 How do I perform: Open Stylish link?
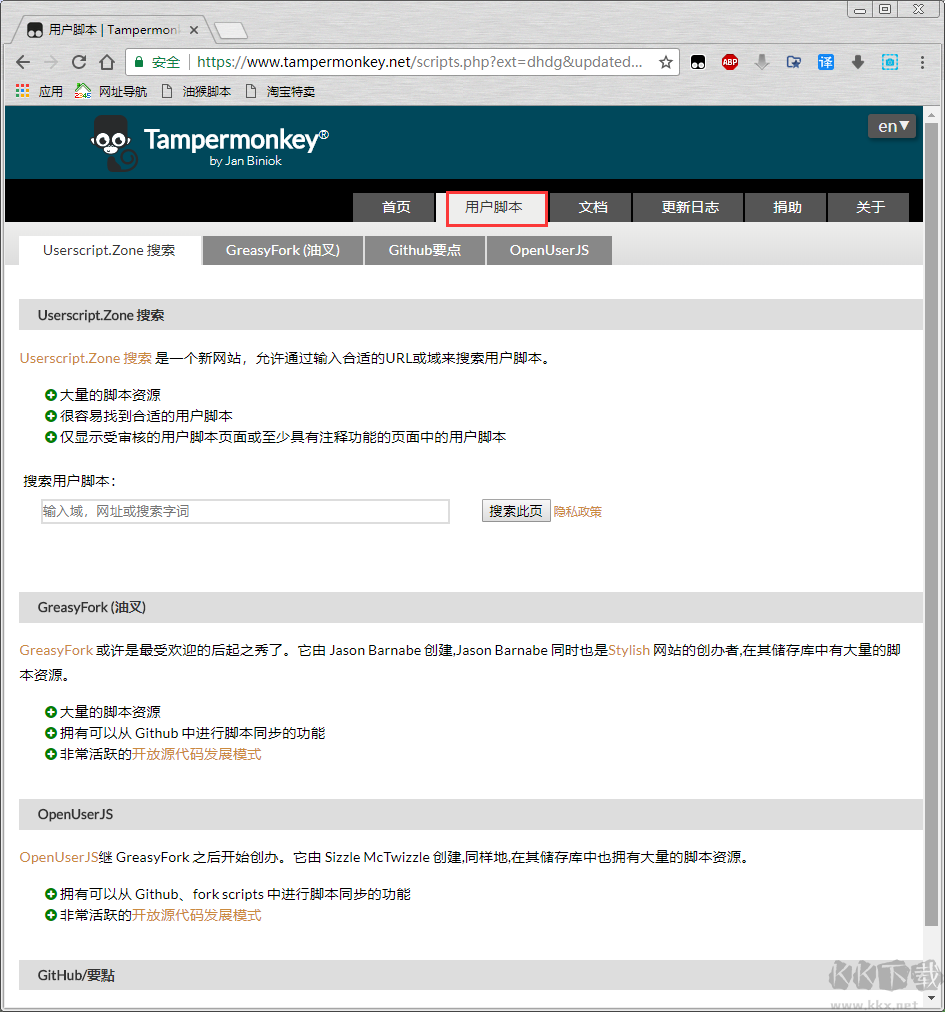[629, 650]
